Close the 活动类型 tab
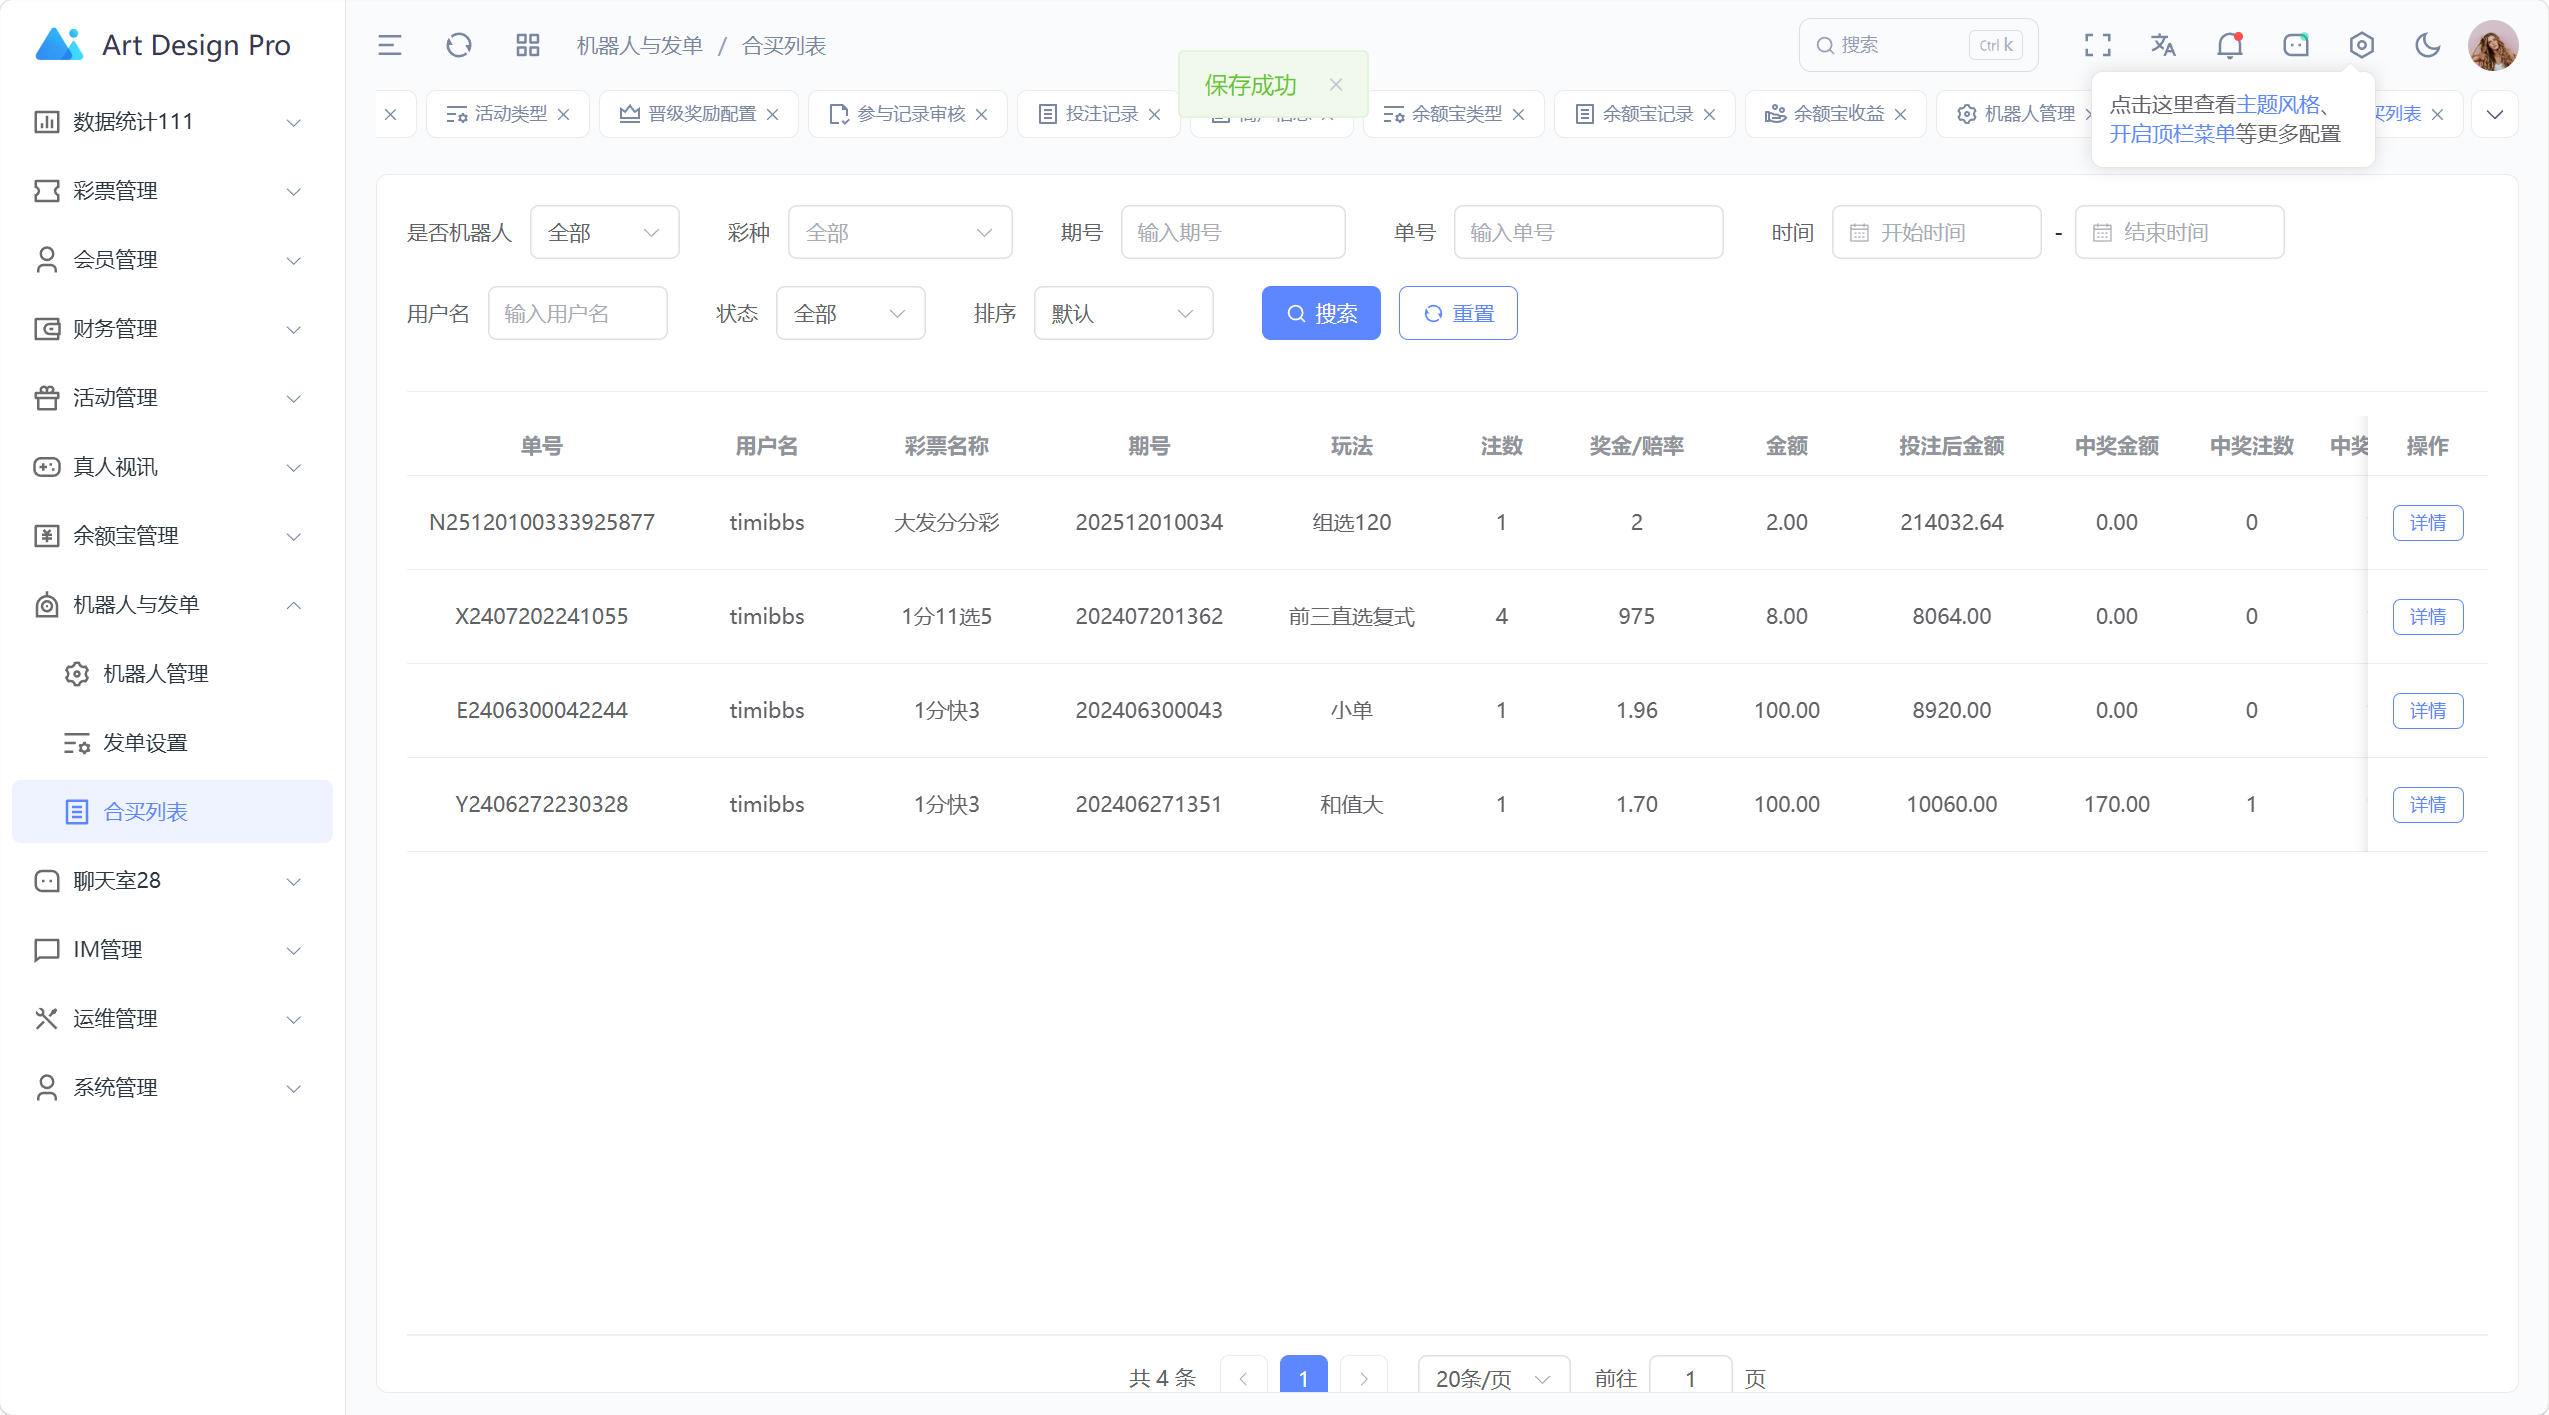 pyautogui.click(x=564, y=114)
